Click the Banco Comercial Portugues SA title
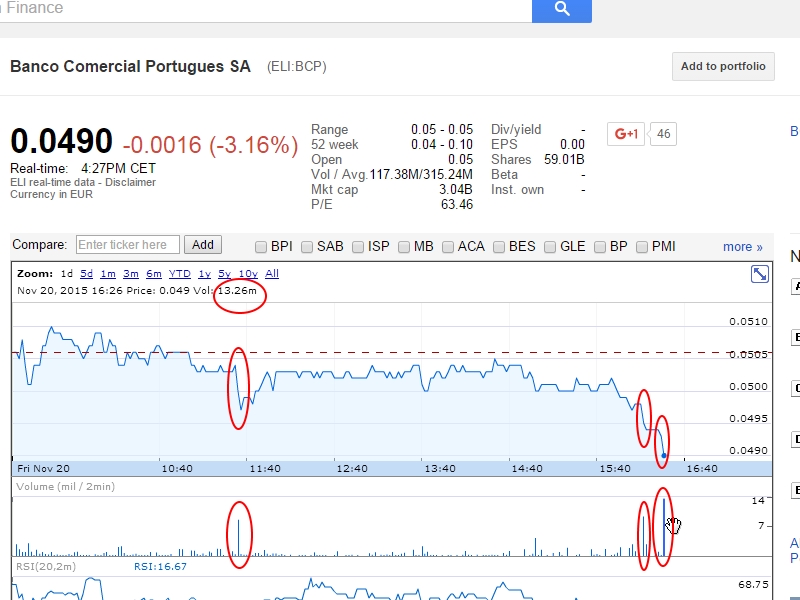This screenshot has height=600, width=800. [131, 67]
